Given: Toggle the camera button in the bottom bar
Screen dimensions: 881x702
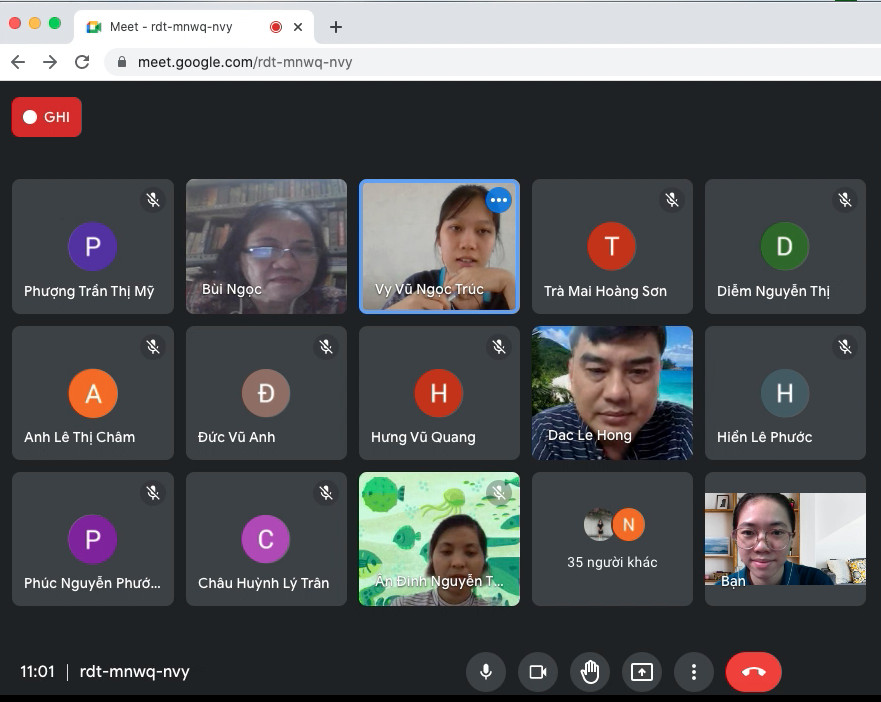Looking at the screenshot, I should point(538,672).
